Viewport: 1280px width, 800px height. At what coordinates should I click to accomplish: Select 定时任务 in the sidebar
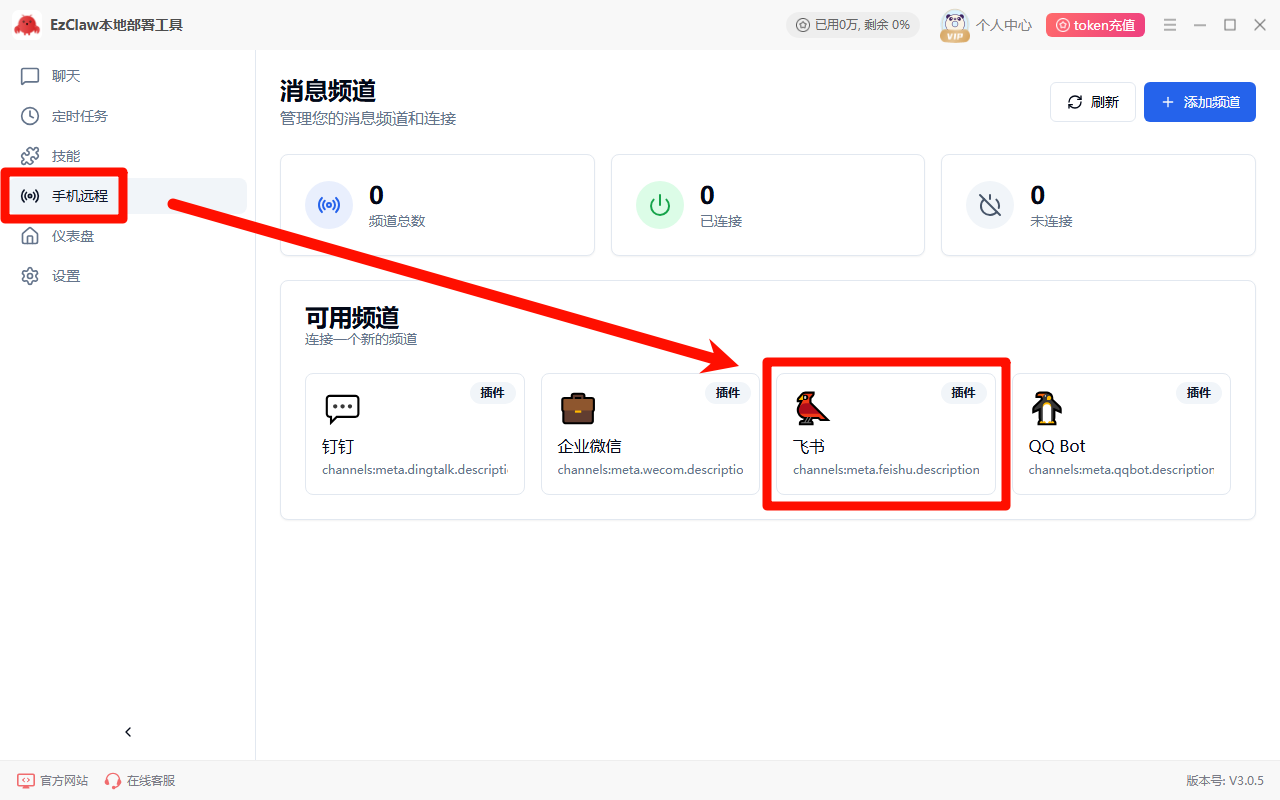[79, 116]
